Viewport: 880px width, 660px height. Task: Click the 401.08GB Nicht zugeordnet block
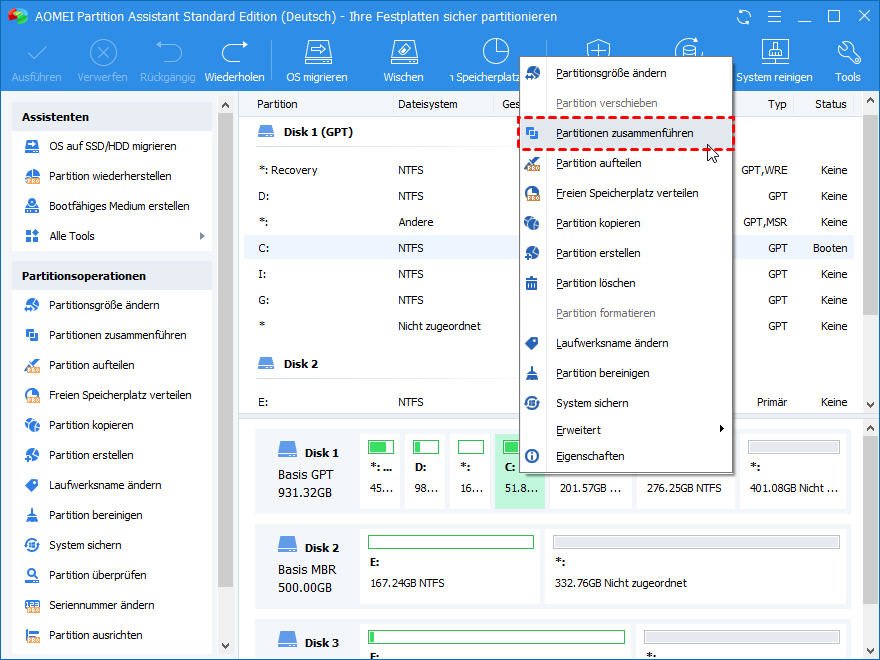pyautogui.click(x=794, y=470)
